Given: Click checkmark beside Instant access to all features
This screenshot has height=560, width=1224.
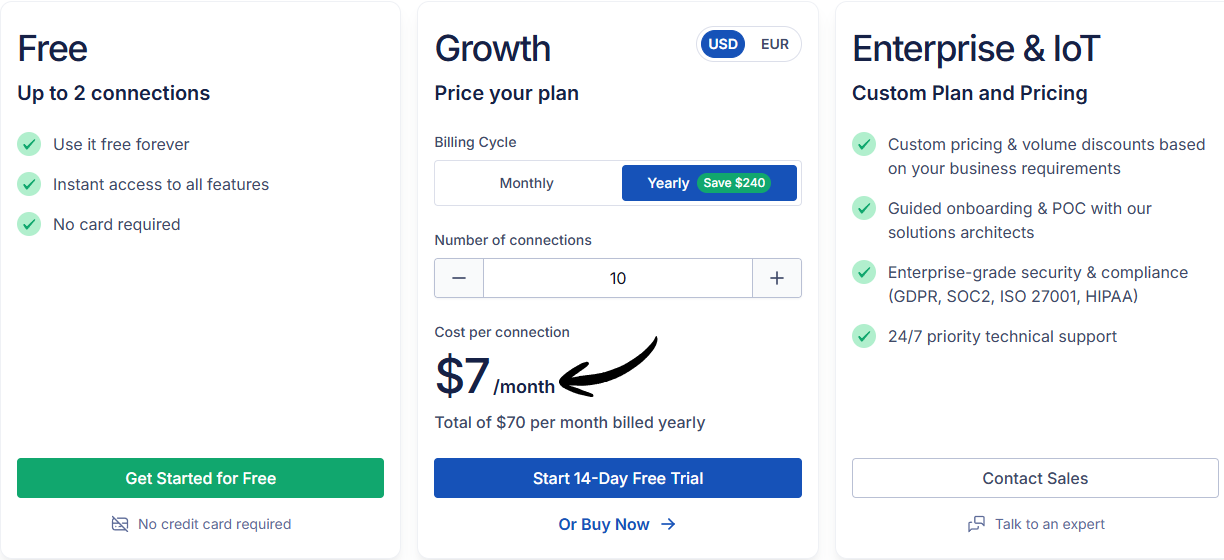Looking at the screenshot, I should [x=29, y=184].
